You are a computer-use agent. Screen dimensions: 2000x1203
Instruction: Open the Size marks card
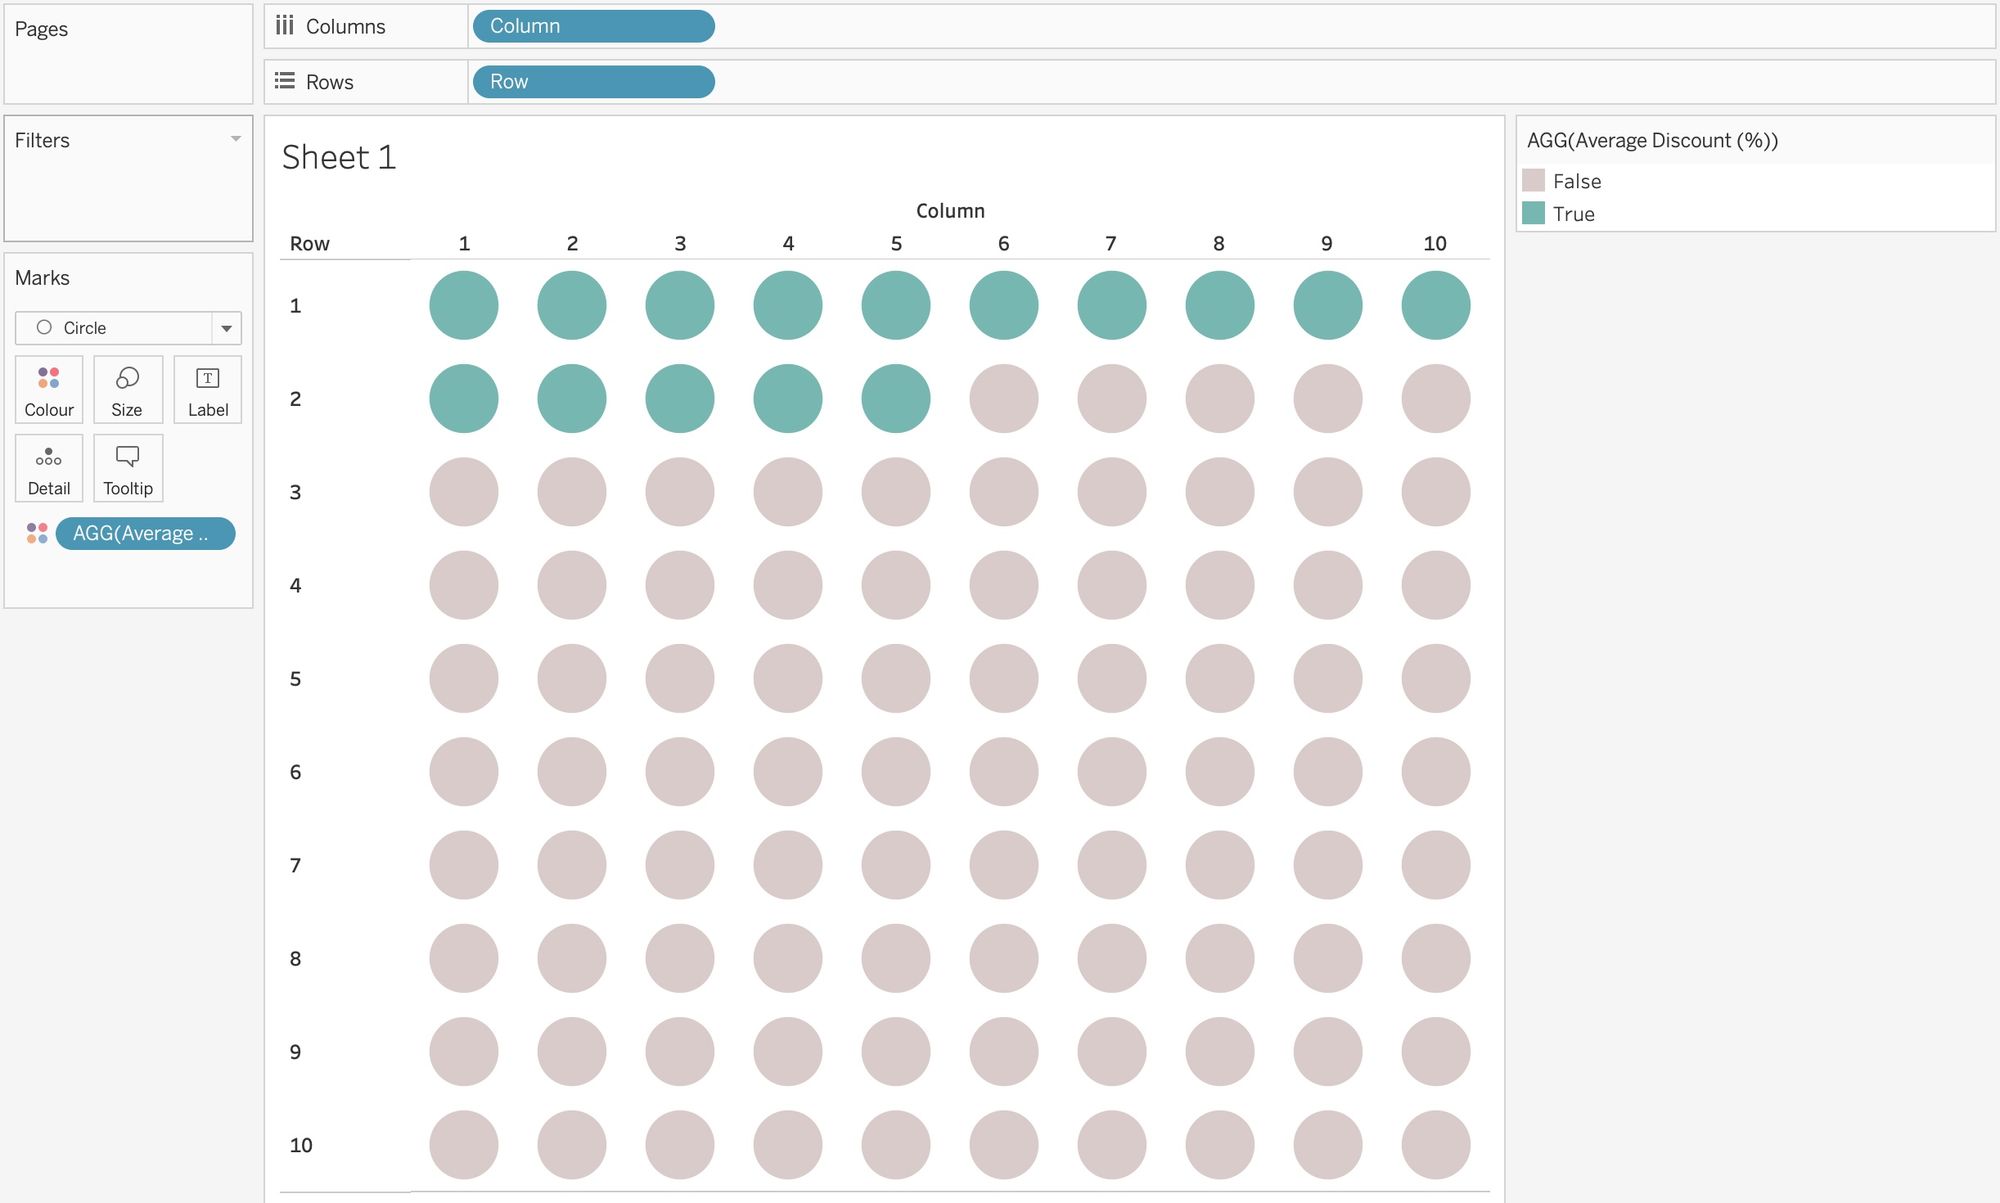(127, 390)
